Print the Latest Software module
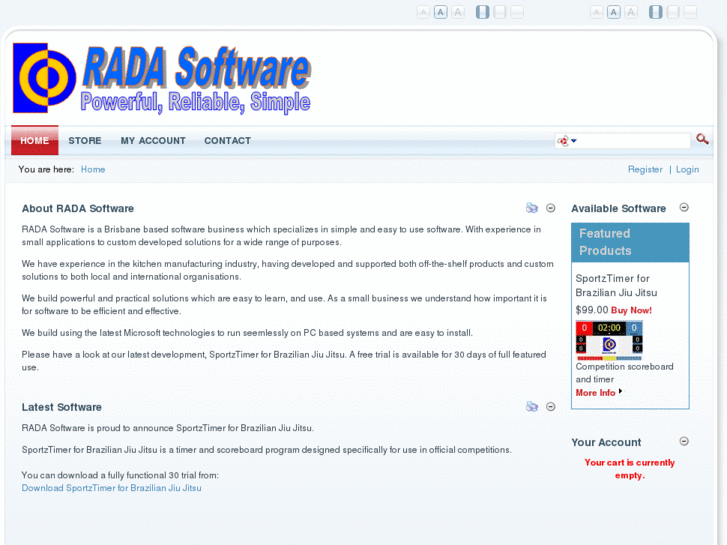The height and width of the screenshot is (545, 727). [531, 407]
